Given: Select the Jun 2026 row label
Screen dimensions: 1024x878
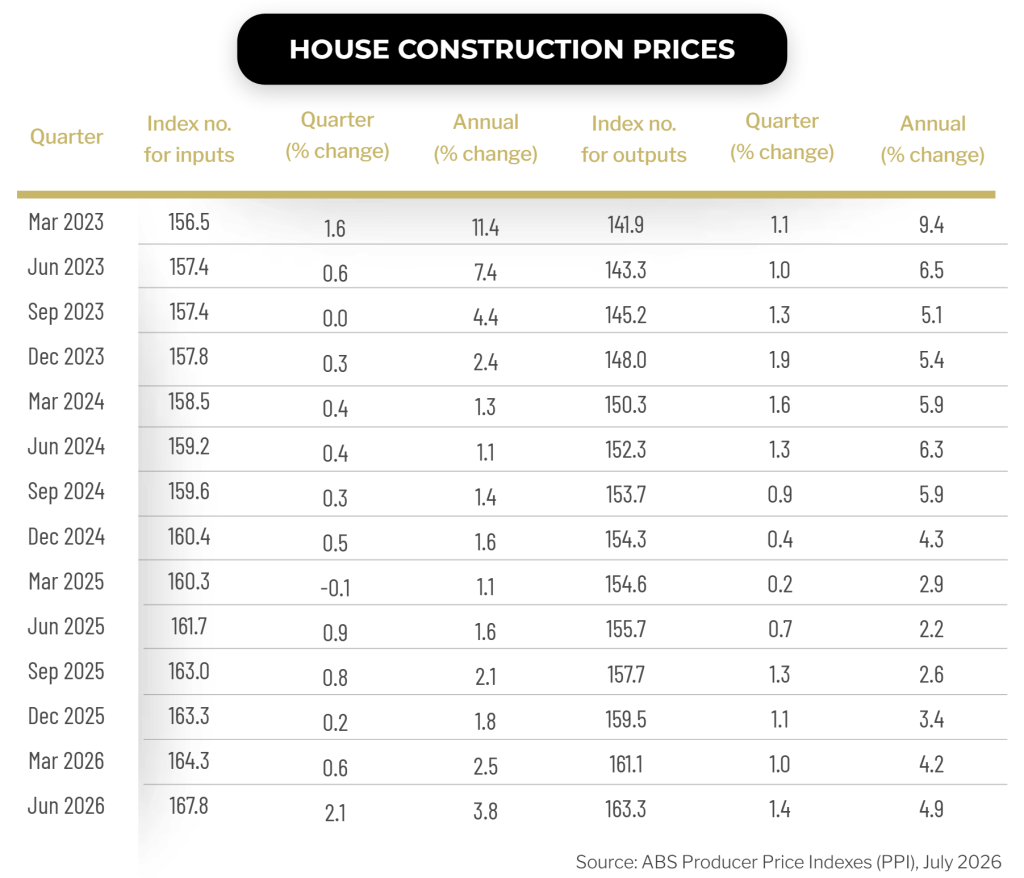Looking at the screenshot, I should point(66,806).
